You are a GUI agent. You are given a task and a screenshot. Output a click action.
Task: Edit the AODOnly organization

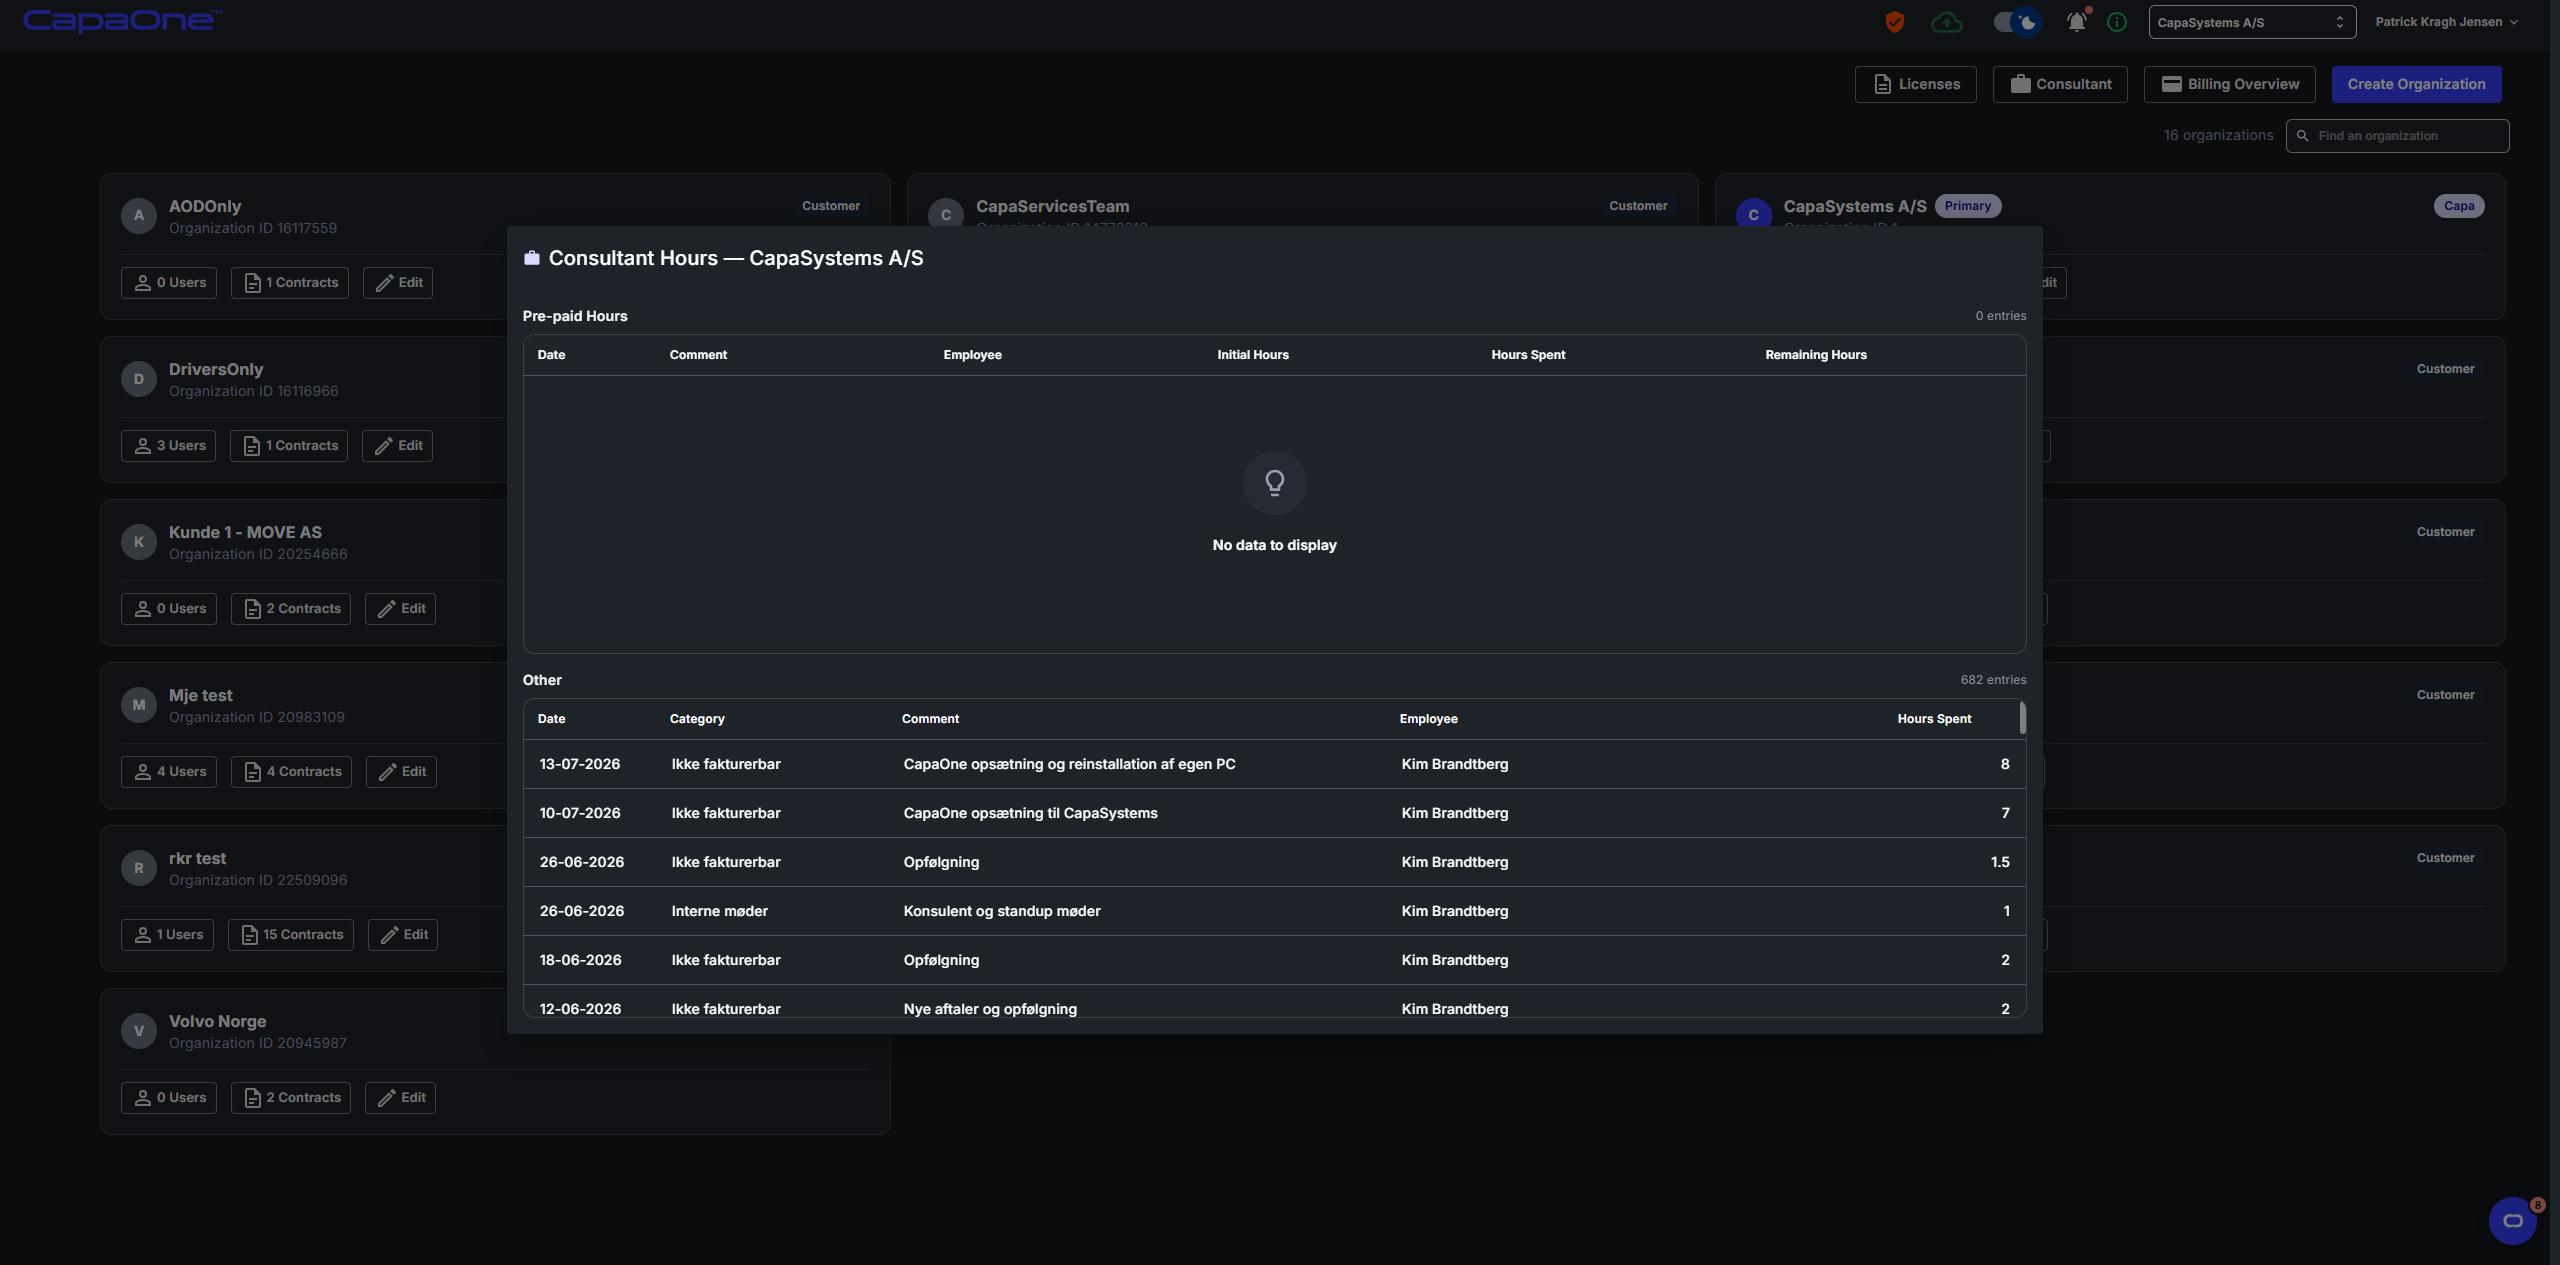coord(398,283)
